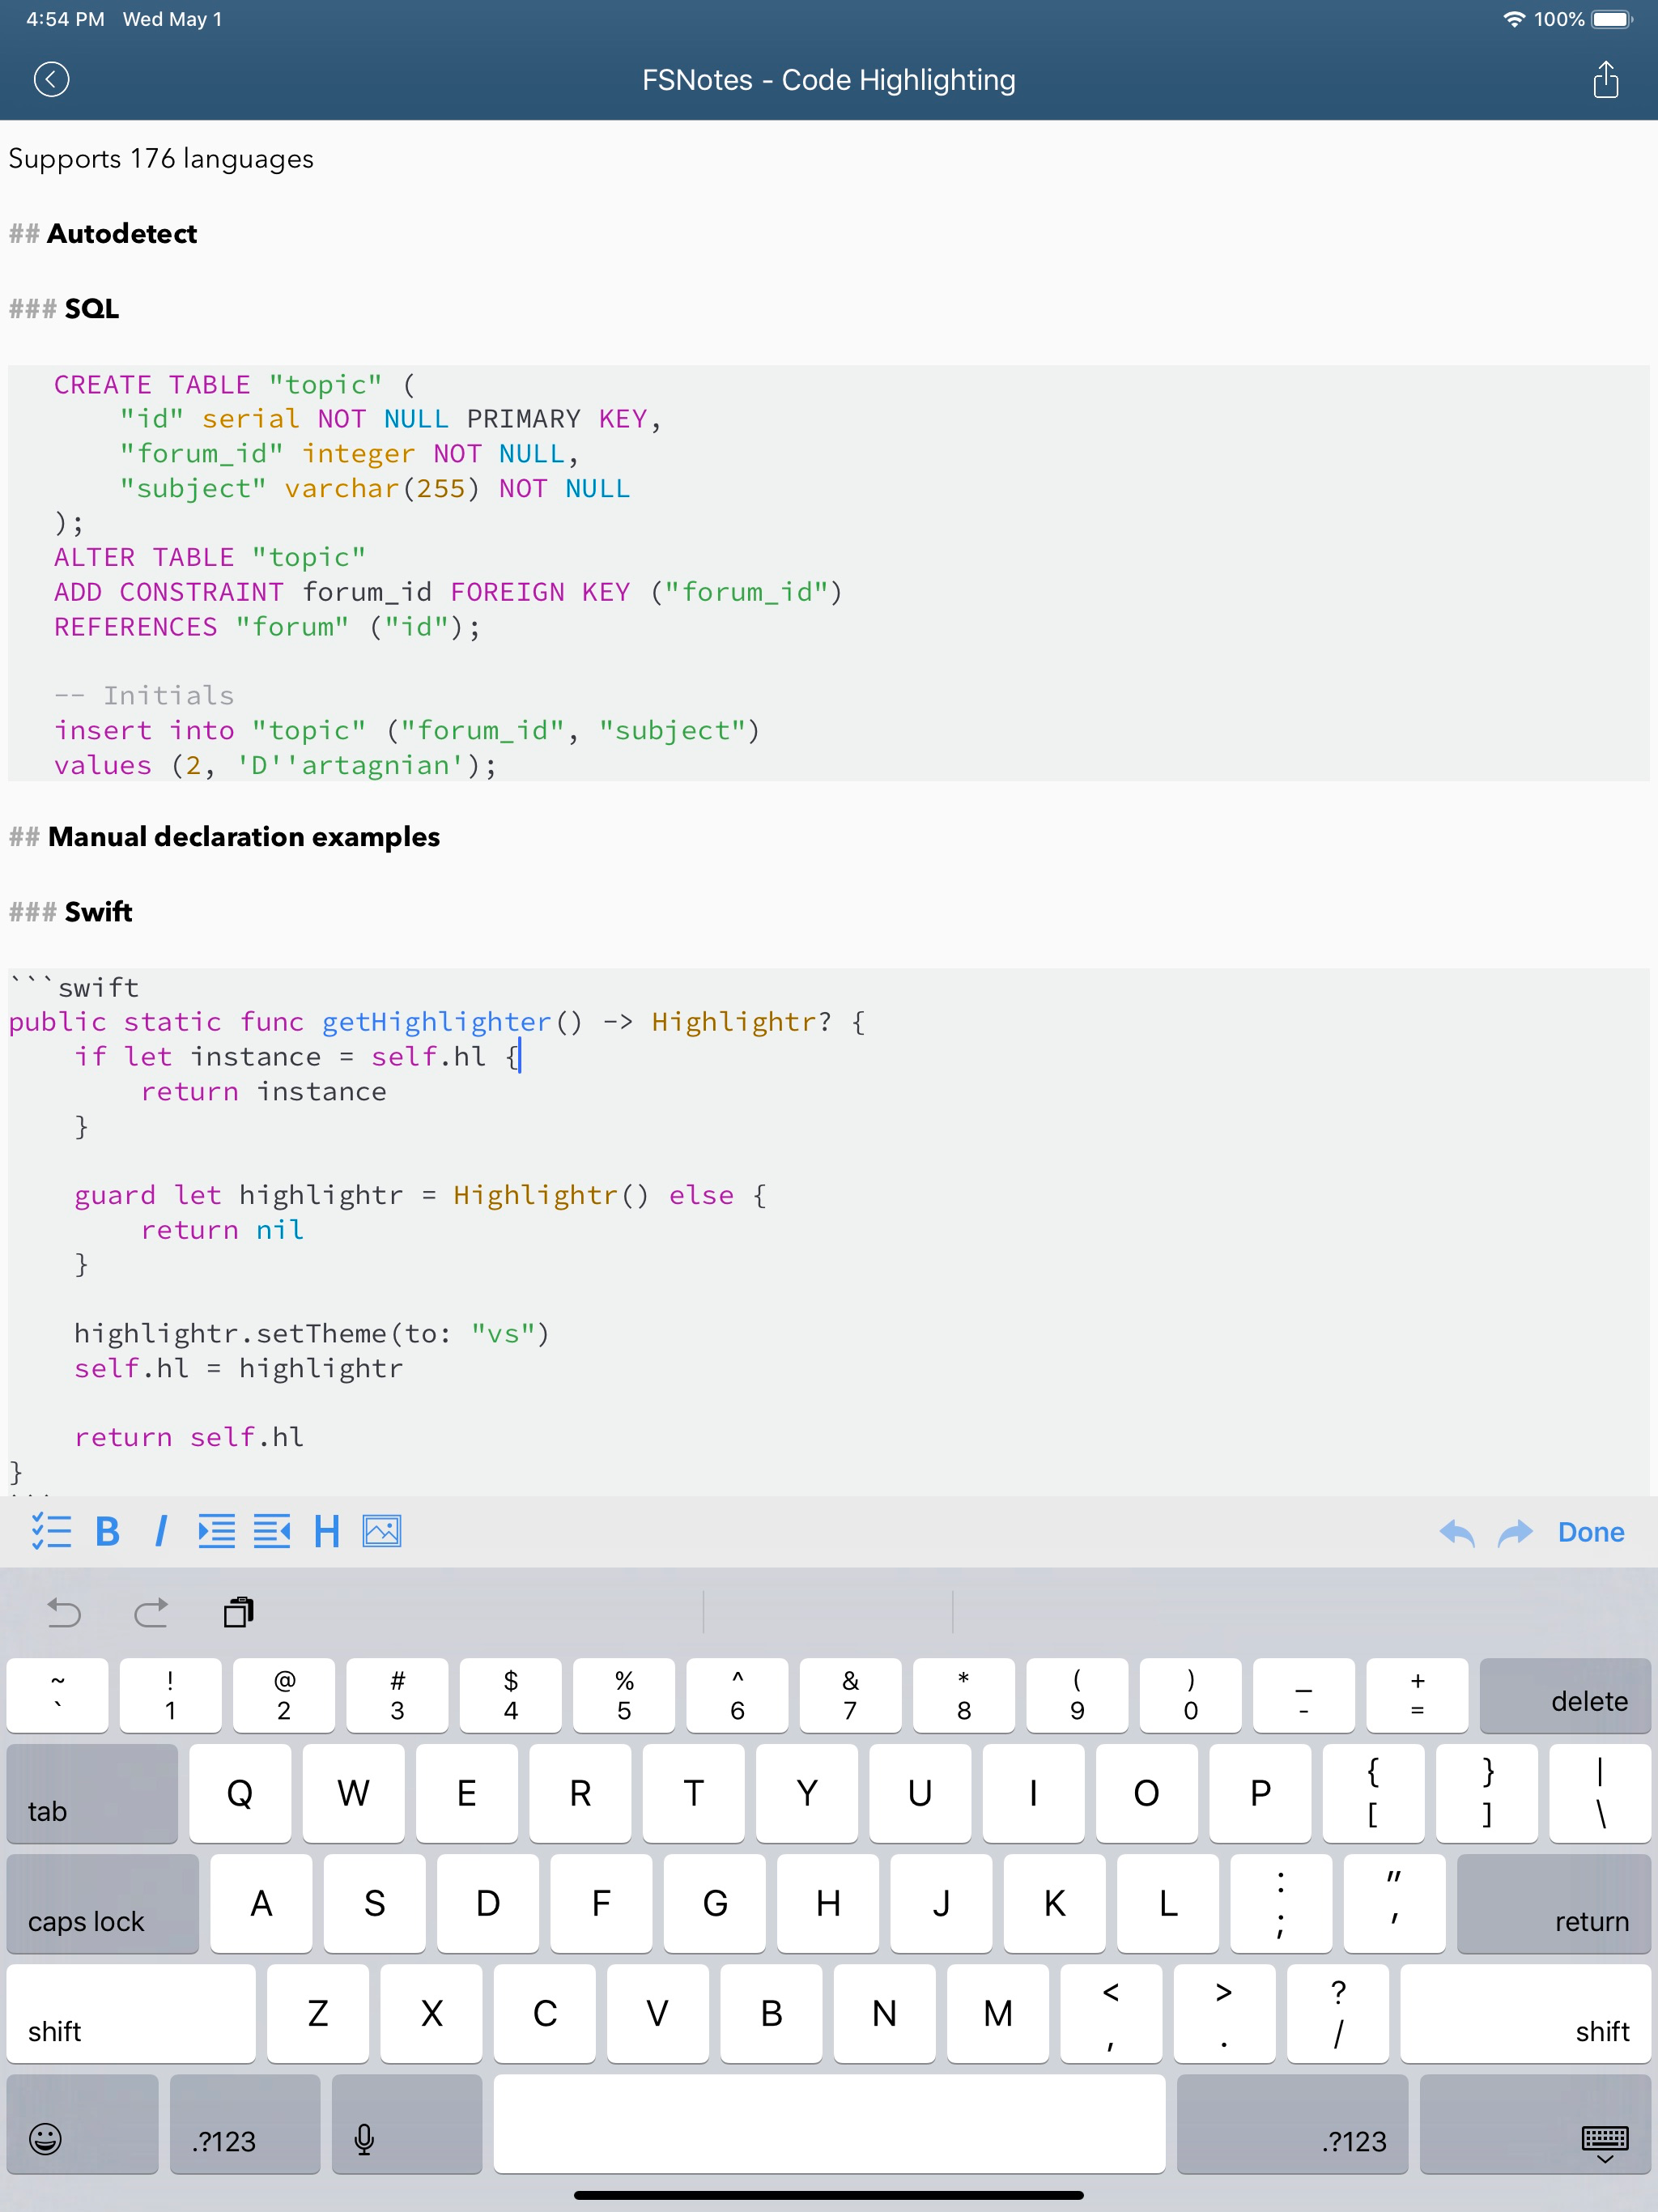
Task: Start dictation with the microphone key
Action: click(x=406, y=2123)
